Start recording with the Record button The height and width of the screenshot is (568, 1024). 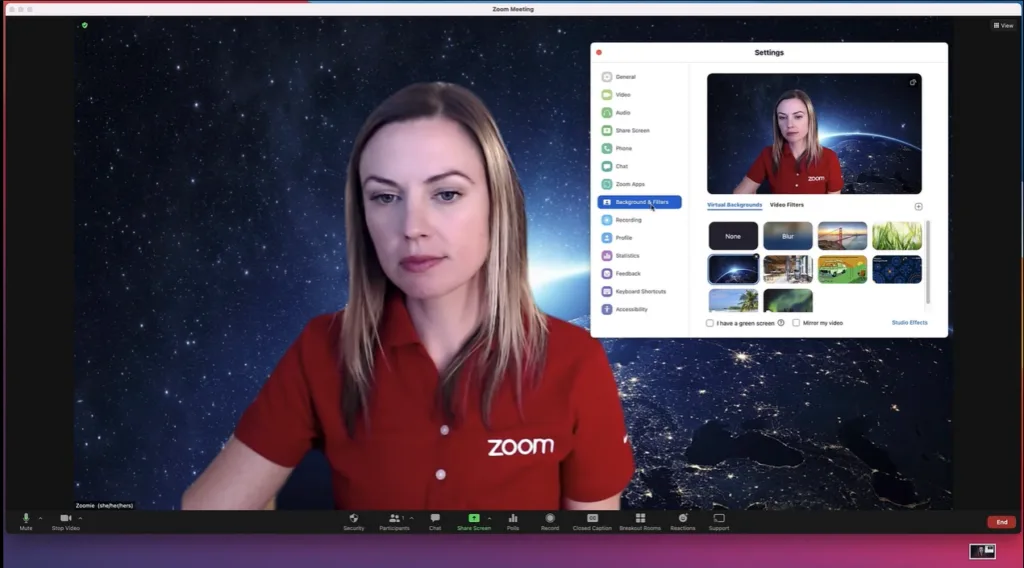coord(550,522)
